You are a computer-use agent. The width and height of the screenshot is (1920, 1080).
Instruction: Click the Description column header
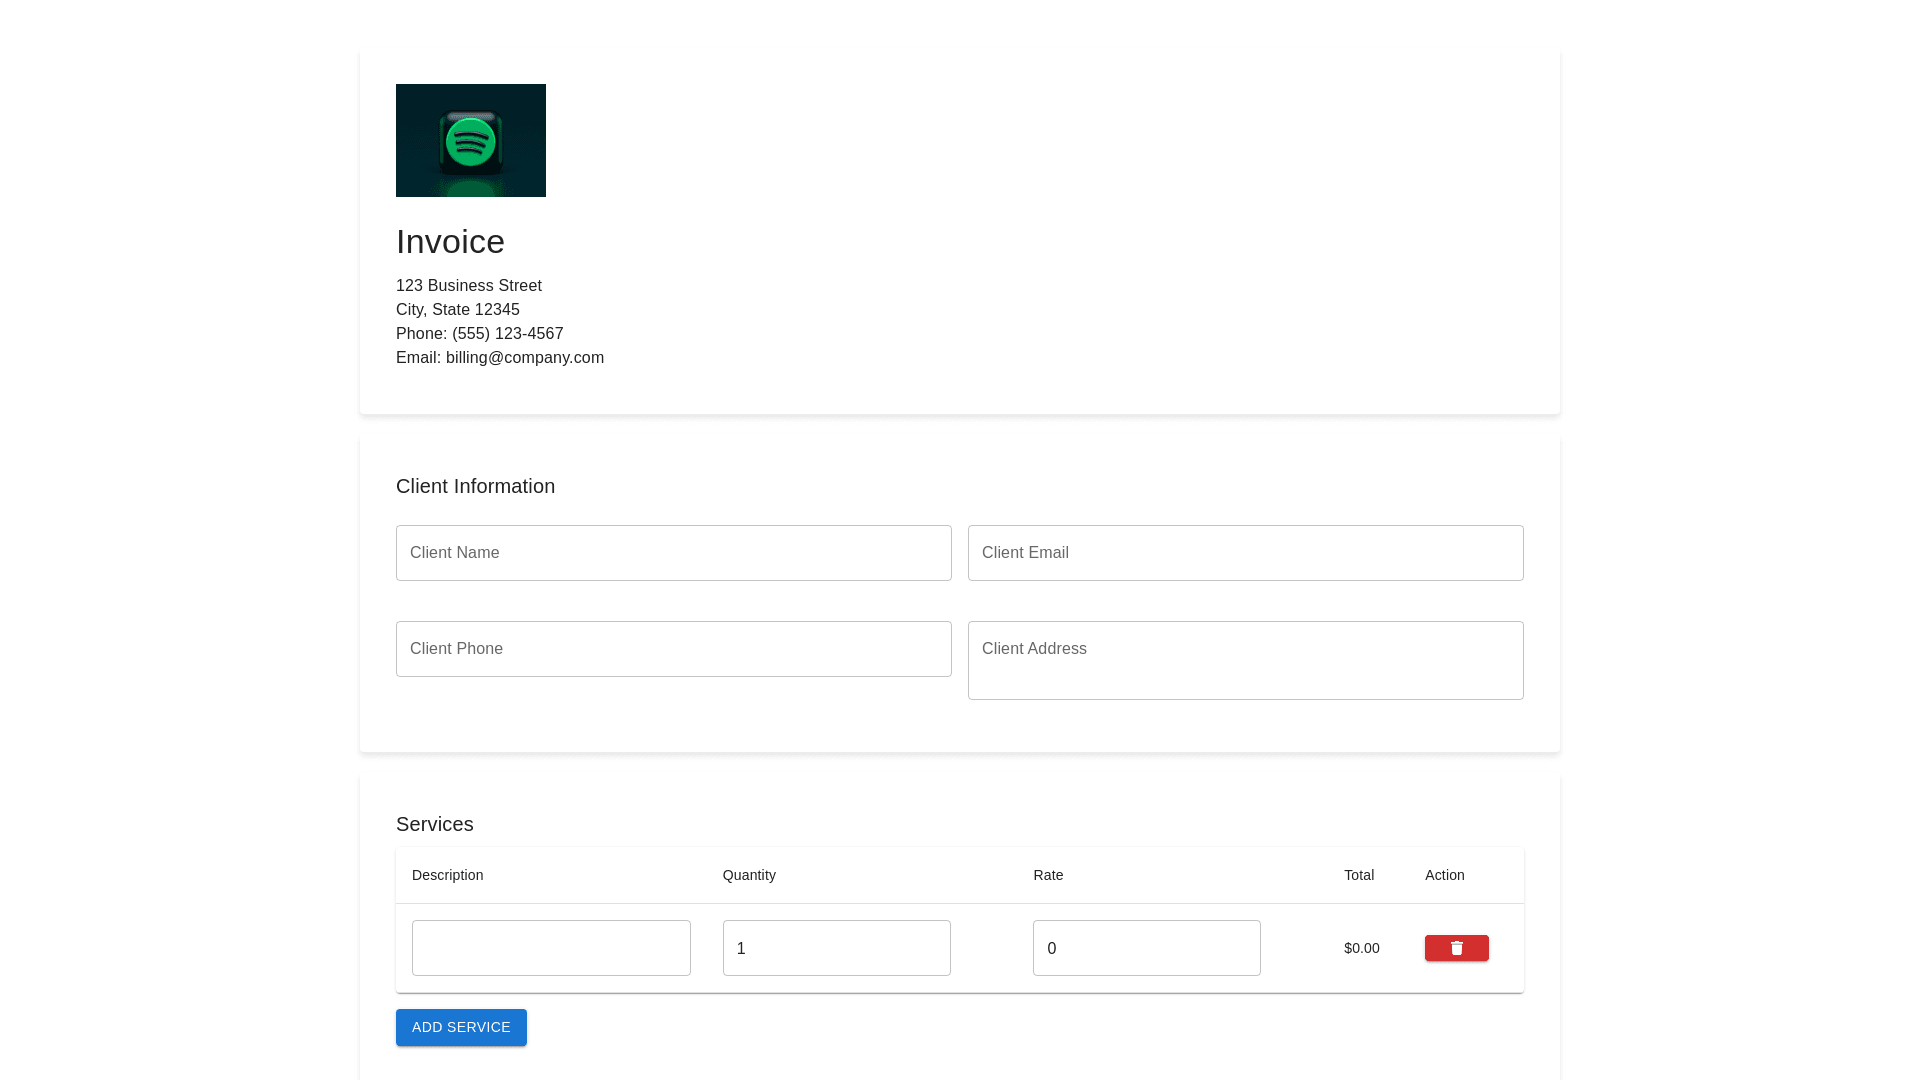click(447, 875)
